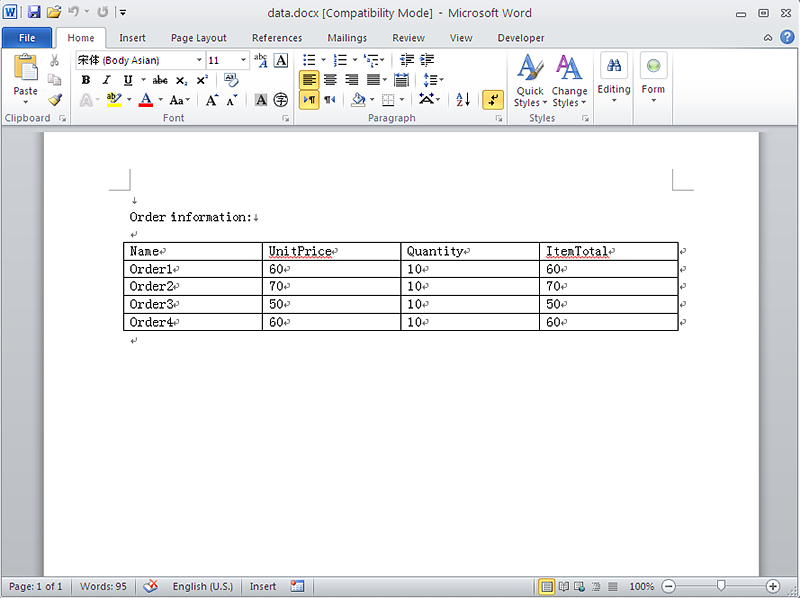Click the Form button in ribbon
Viewport: 800px width, 598px height.
(653, 78)
